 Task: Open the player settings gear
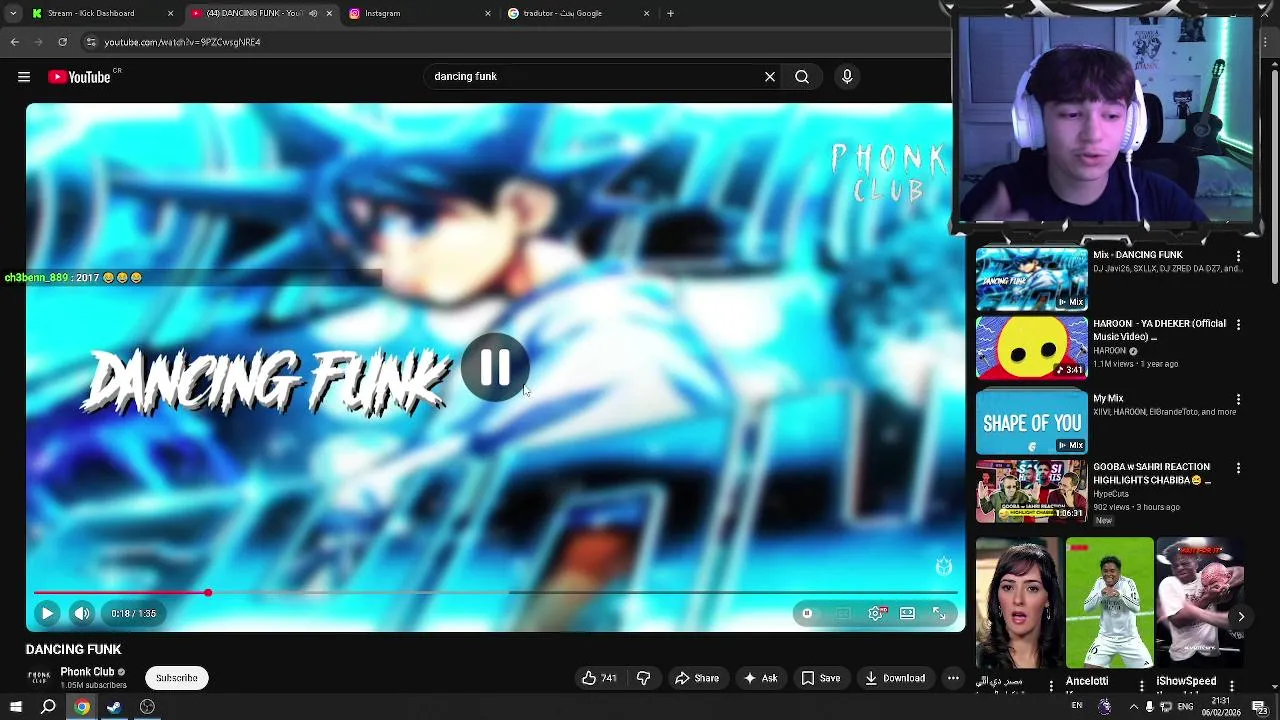coord(876,613)
